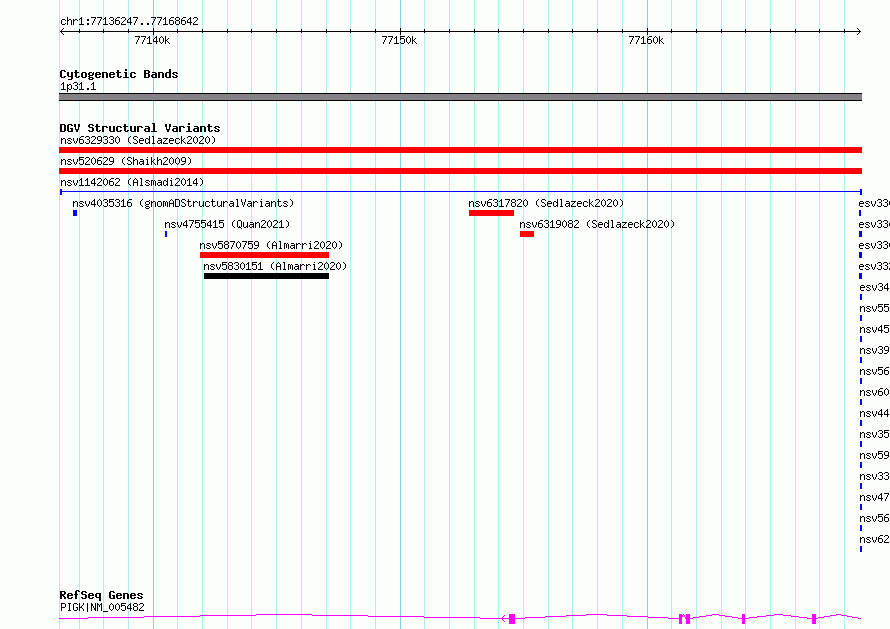Select the red bar of nsv6317820
Image resolution: width=890 pixels, height=629 pixels.
(x=492, y=213)
